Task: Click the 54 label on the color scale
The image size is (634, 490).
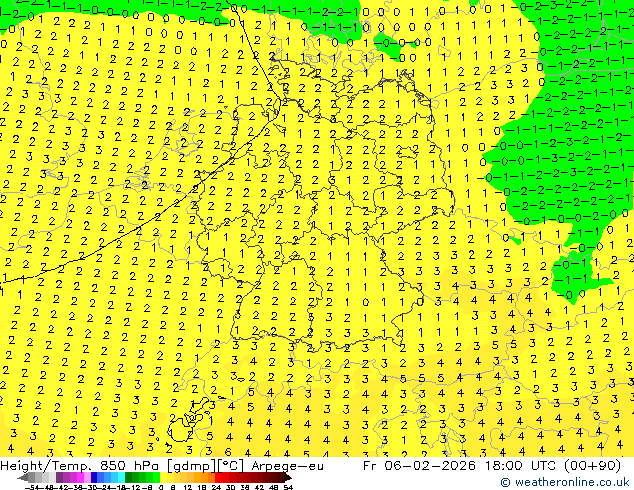Action: tap(288, 487)
